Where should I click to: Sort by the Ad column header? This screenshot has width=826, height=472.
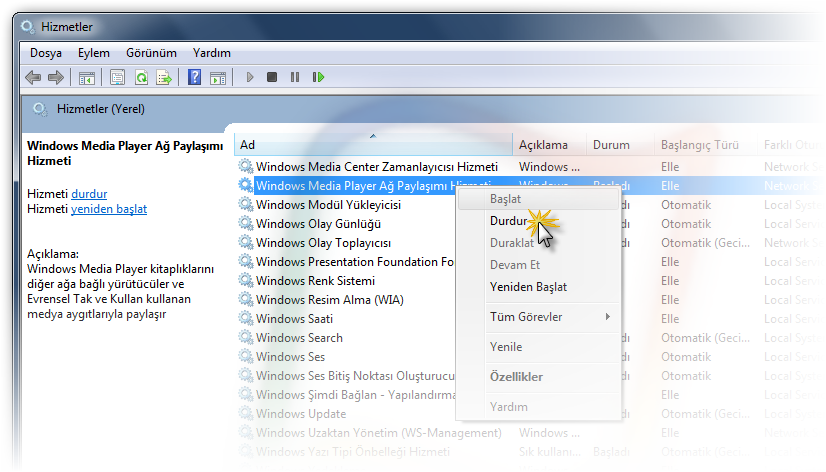pos(373,145)
